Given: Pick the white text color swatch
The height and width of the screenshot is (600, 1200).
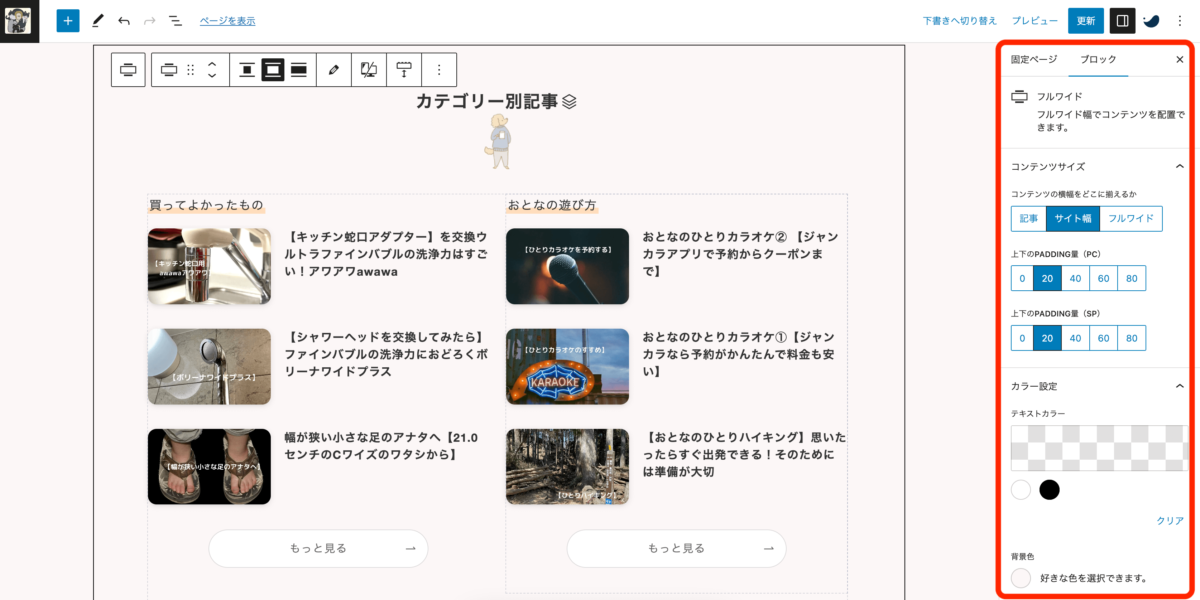Looking at the screenshot, I should click(1021, 490).
